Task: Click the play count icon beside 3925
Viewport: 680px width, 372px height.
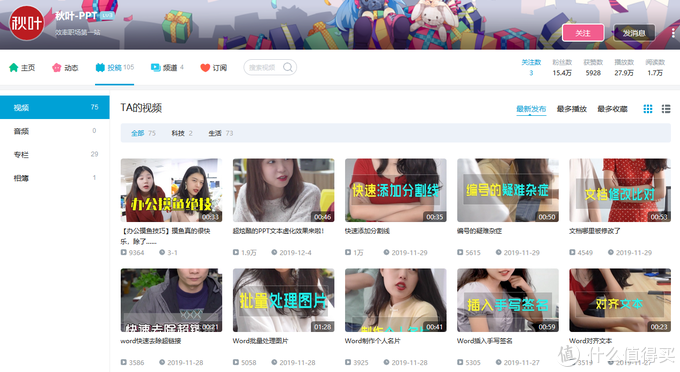Action: click(x=348, y=362)
